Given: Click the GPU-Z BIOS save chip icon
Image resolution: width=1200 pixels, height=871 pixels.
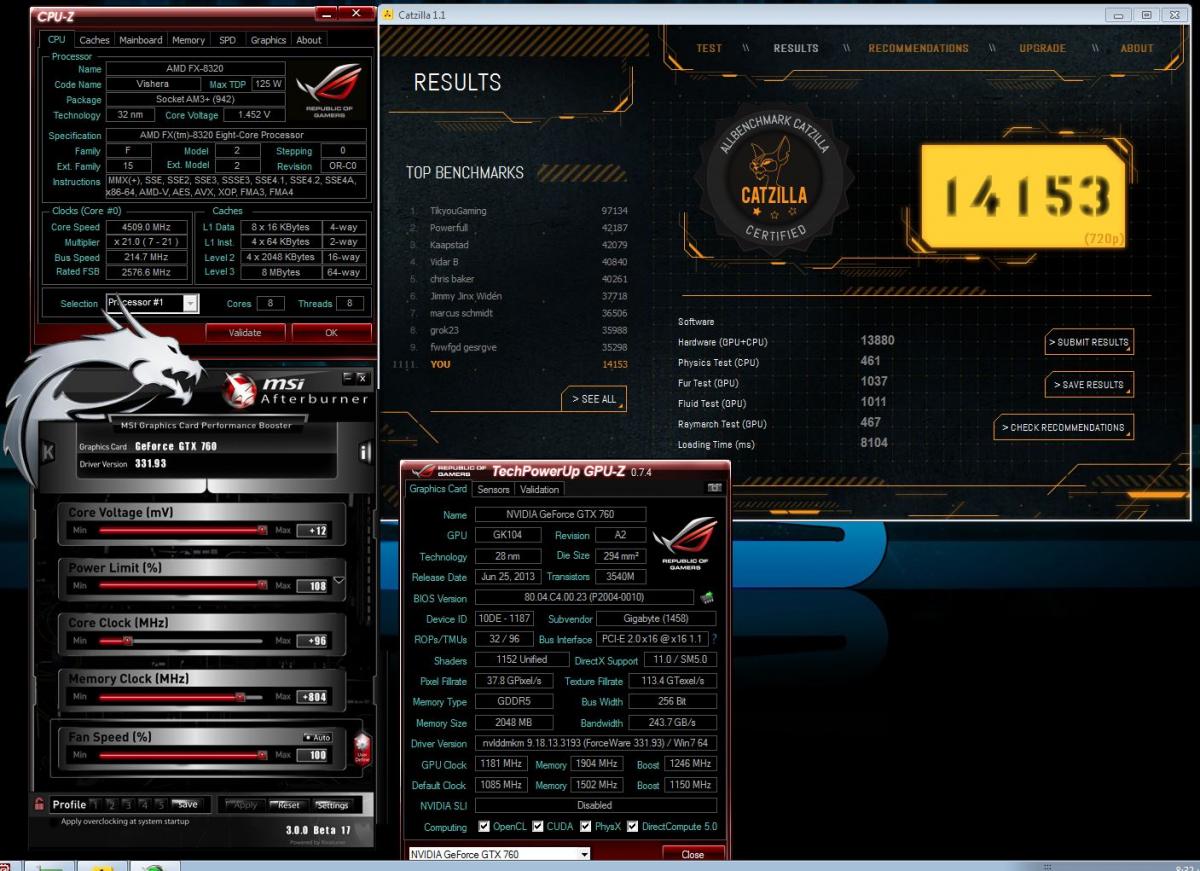Looking at the screenshot, I should (x=707, y=597).
